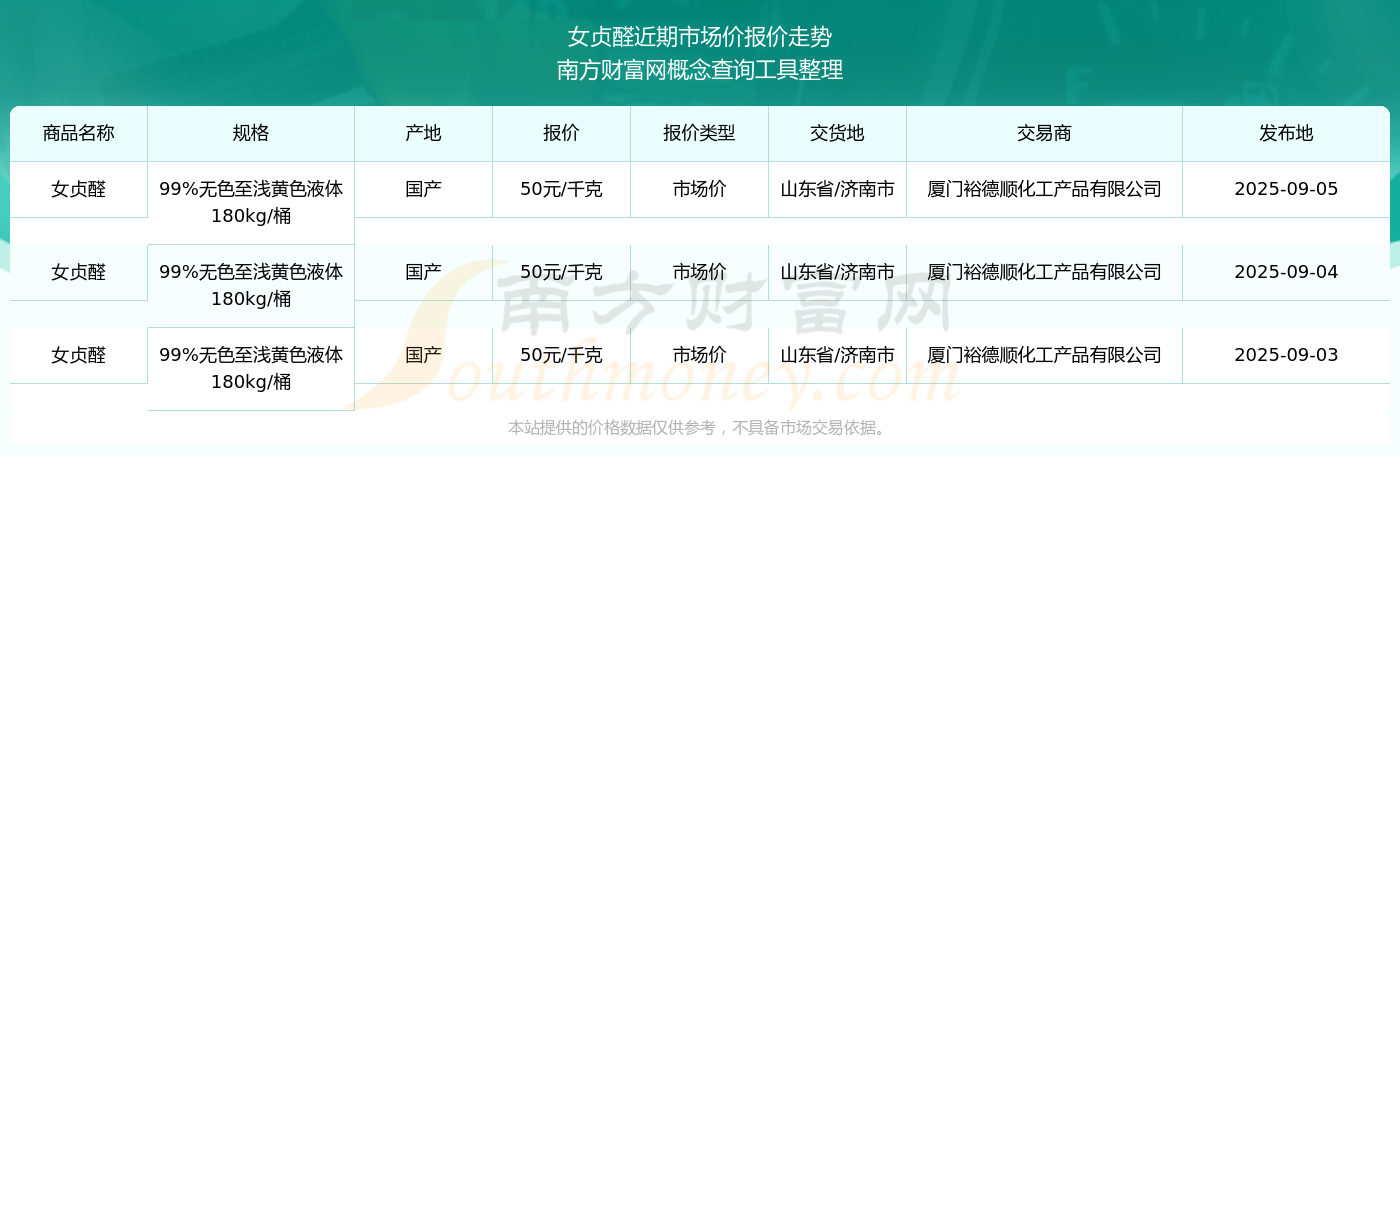1400x1205 pixels.
Task: Click the disclaimer text below the table
Action: (x=699, y=428)
